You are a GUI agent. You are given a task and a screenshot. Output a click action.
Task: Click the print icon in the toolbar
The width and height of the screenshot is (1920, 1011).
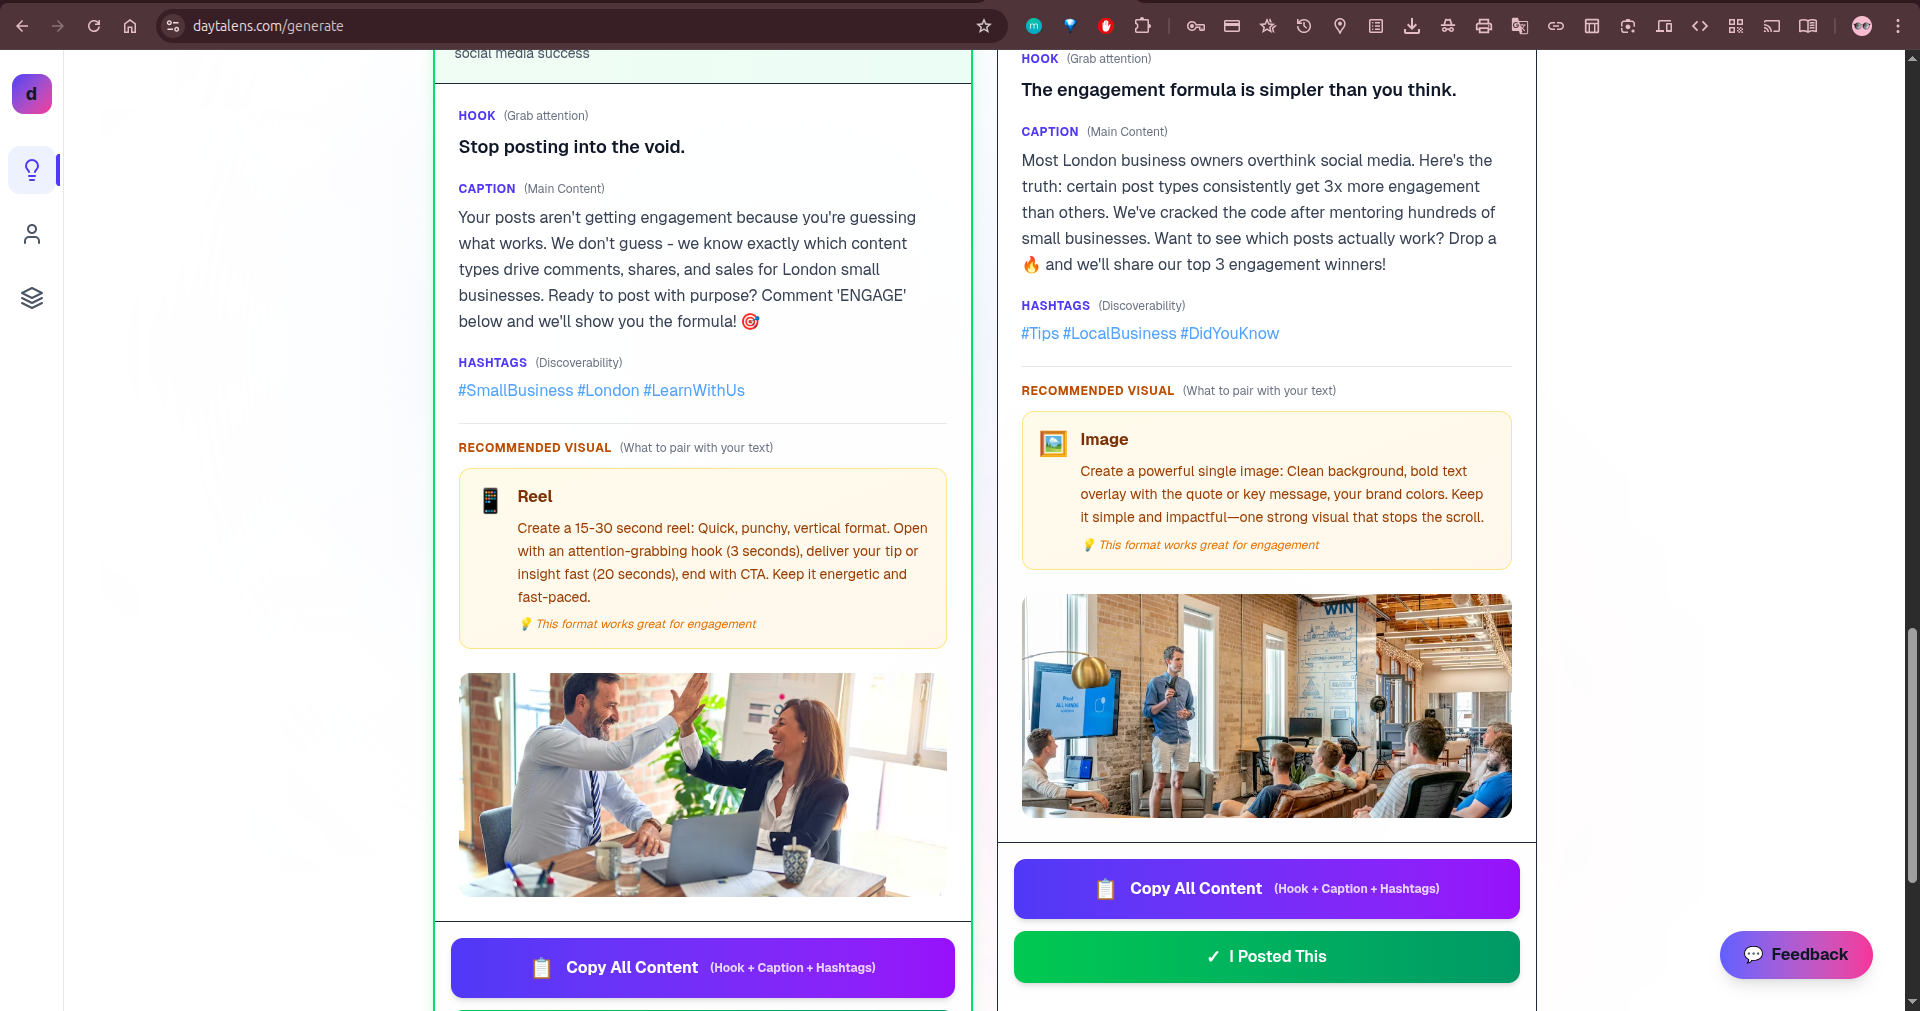click(1484, 26)
